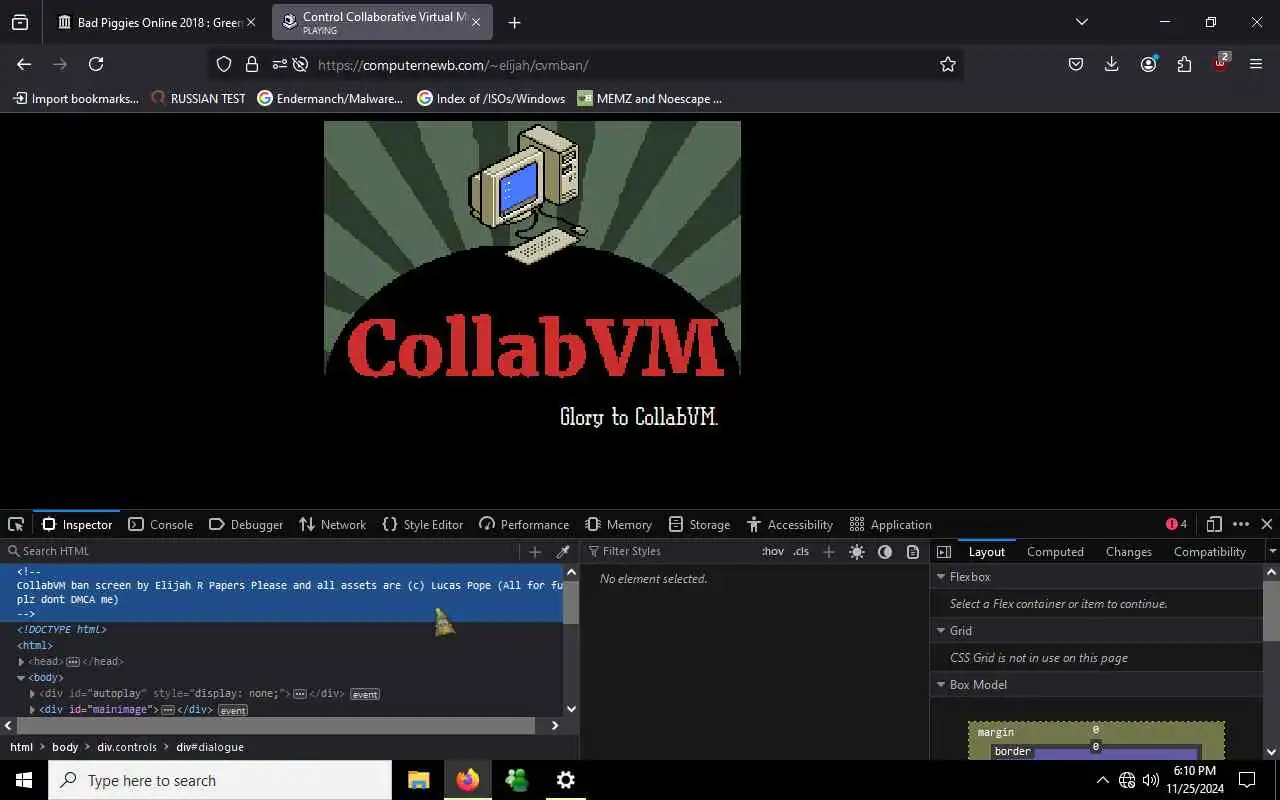
Task: Close the Control Collaborative Virtual Machine tab
Action: point(476,22)
